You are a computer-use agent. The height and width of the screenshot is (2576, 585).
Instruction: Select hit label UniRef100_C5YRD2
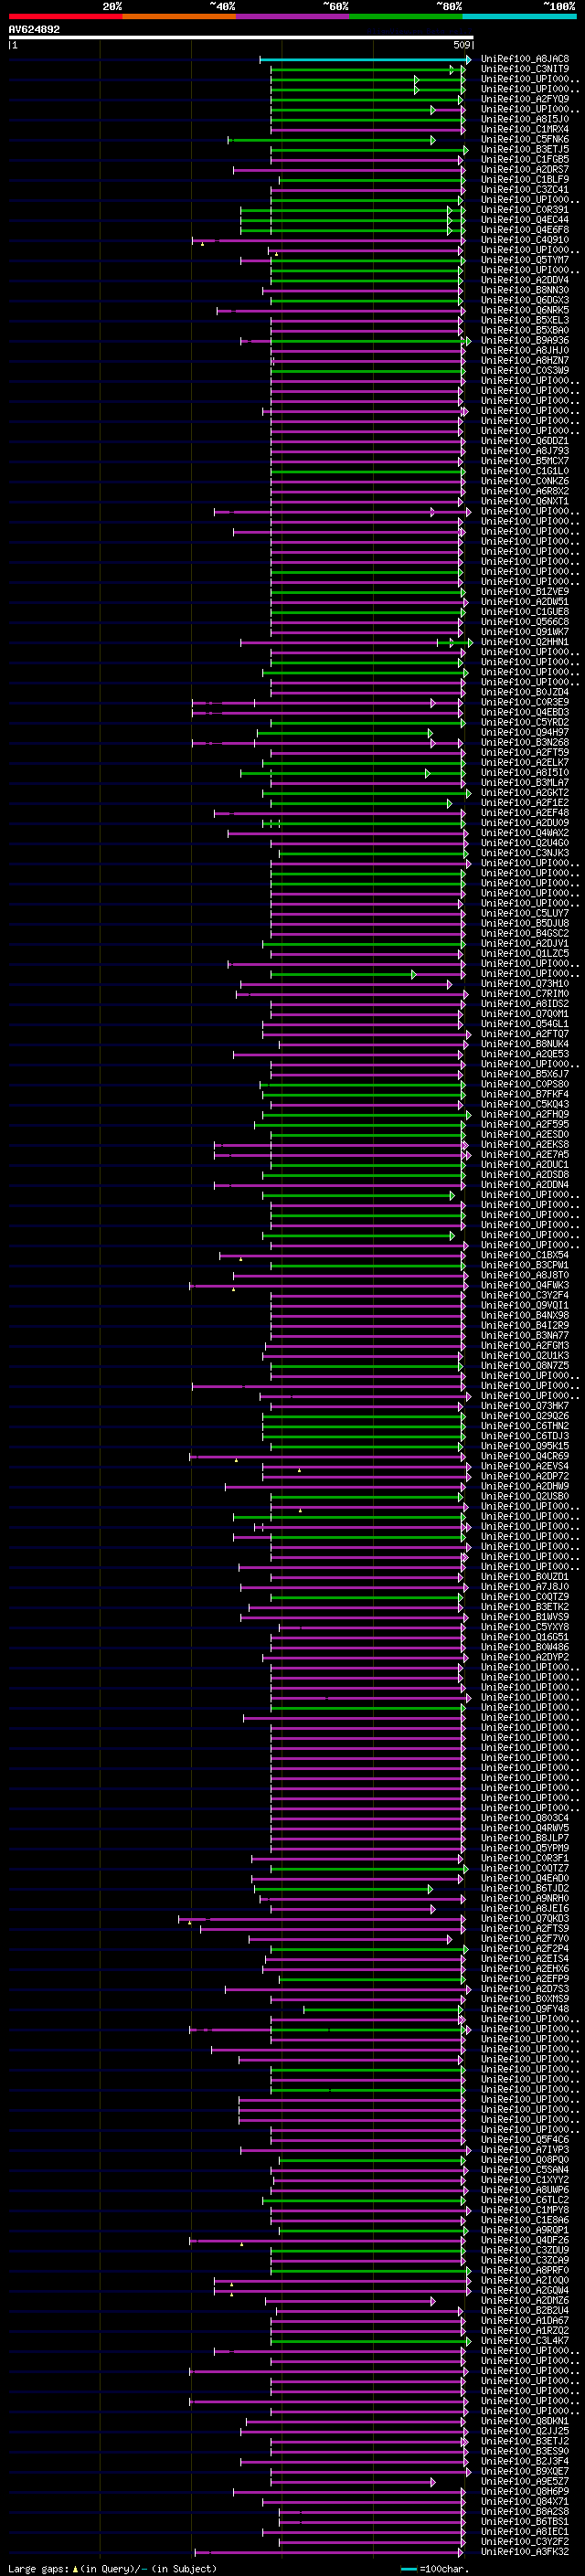[x=525, y=722]
